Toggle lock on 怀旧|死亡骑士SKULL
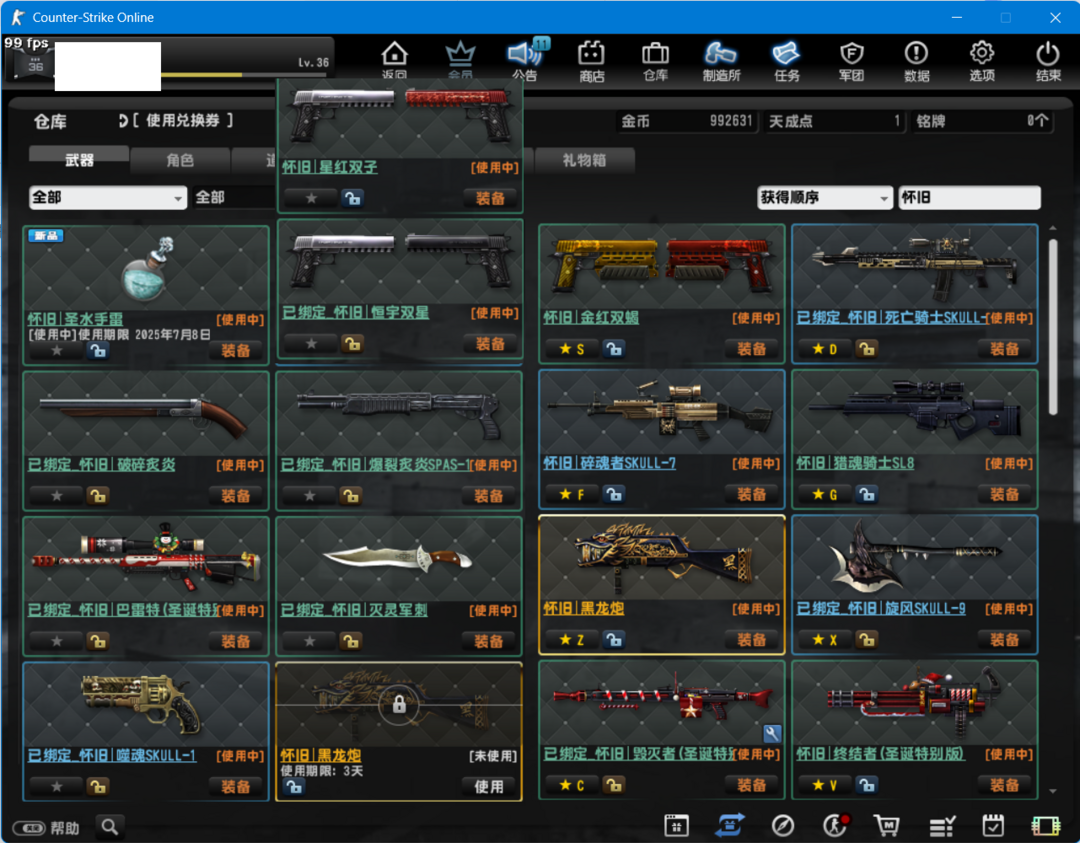 pyautogui.click(x=866, y=348)
